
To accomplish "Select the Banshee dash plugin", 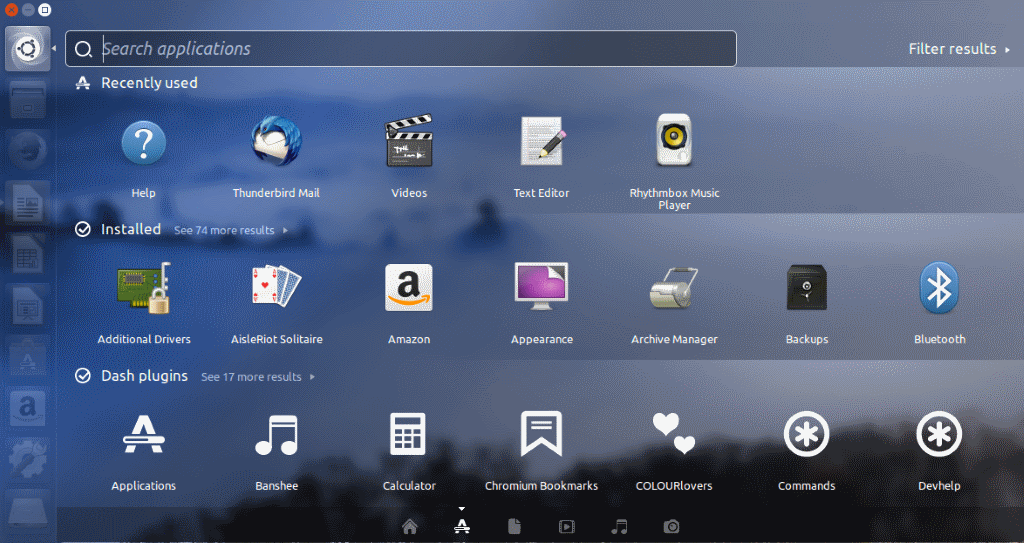I will 276,435.
